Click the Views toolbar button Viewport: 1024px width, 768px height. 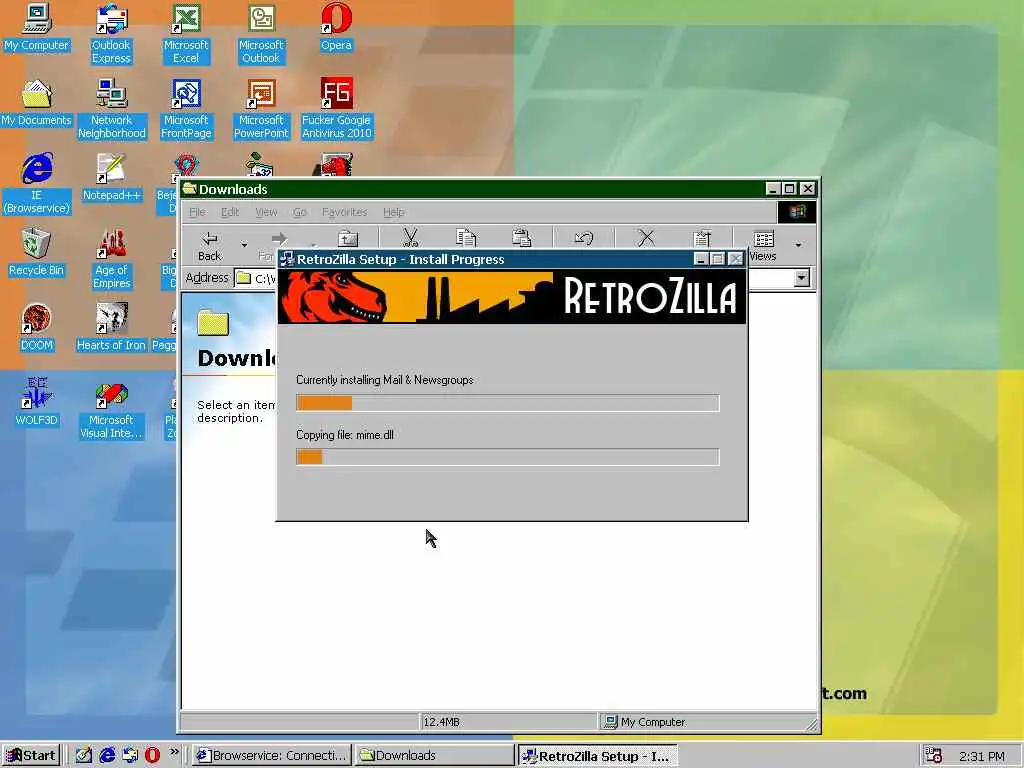pos(763,246)
